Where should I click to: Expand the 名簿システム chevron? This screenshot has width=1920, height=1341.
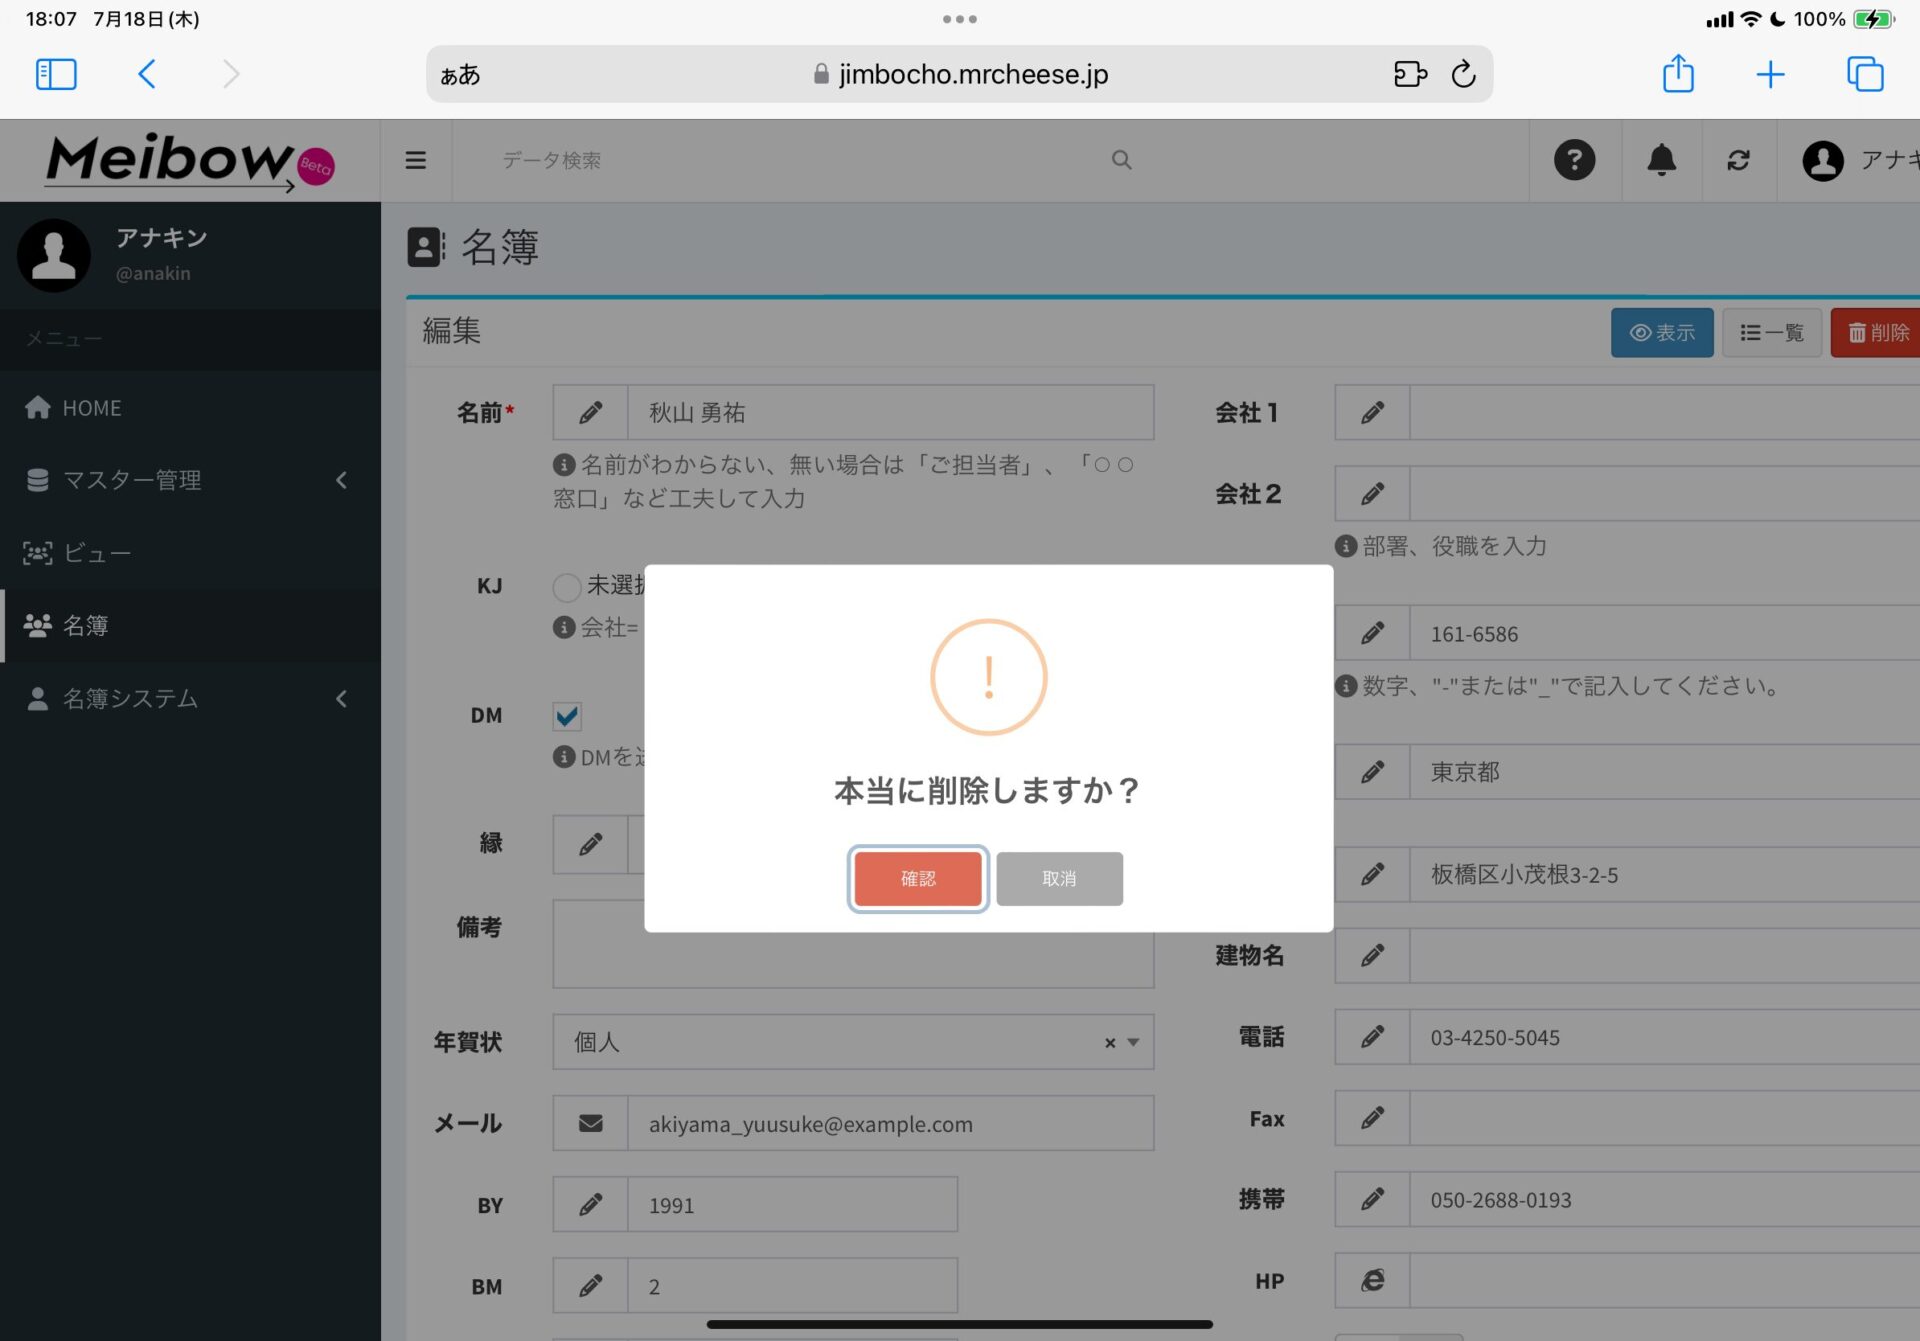point(342,698)
